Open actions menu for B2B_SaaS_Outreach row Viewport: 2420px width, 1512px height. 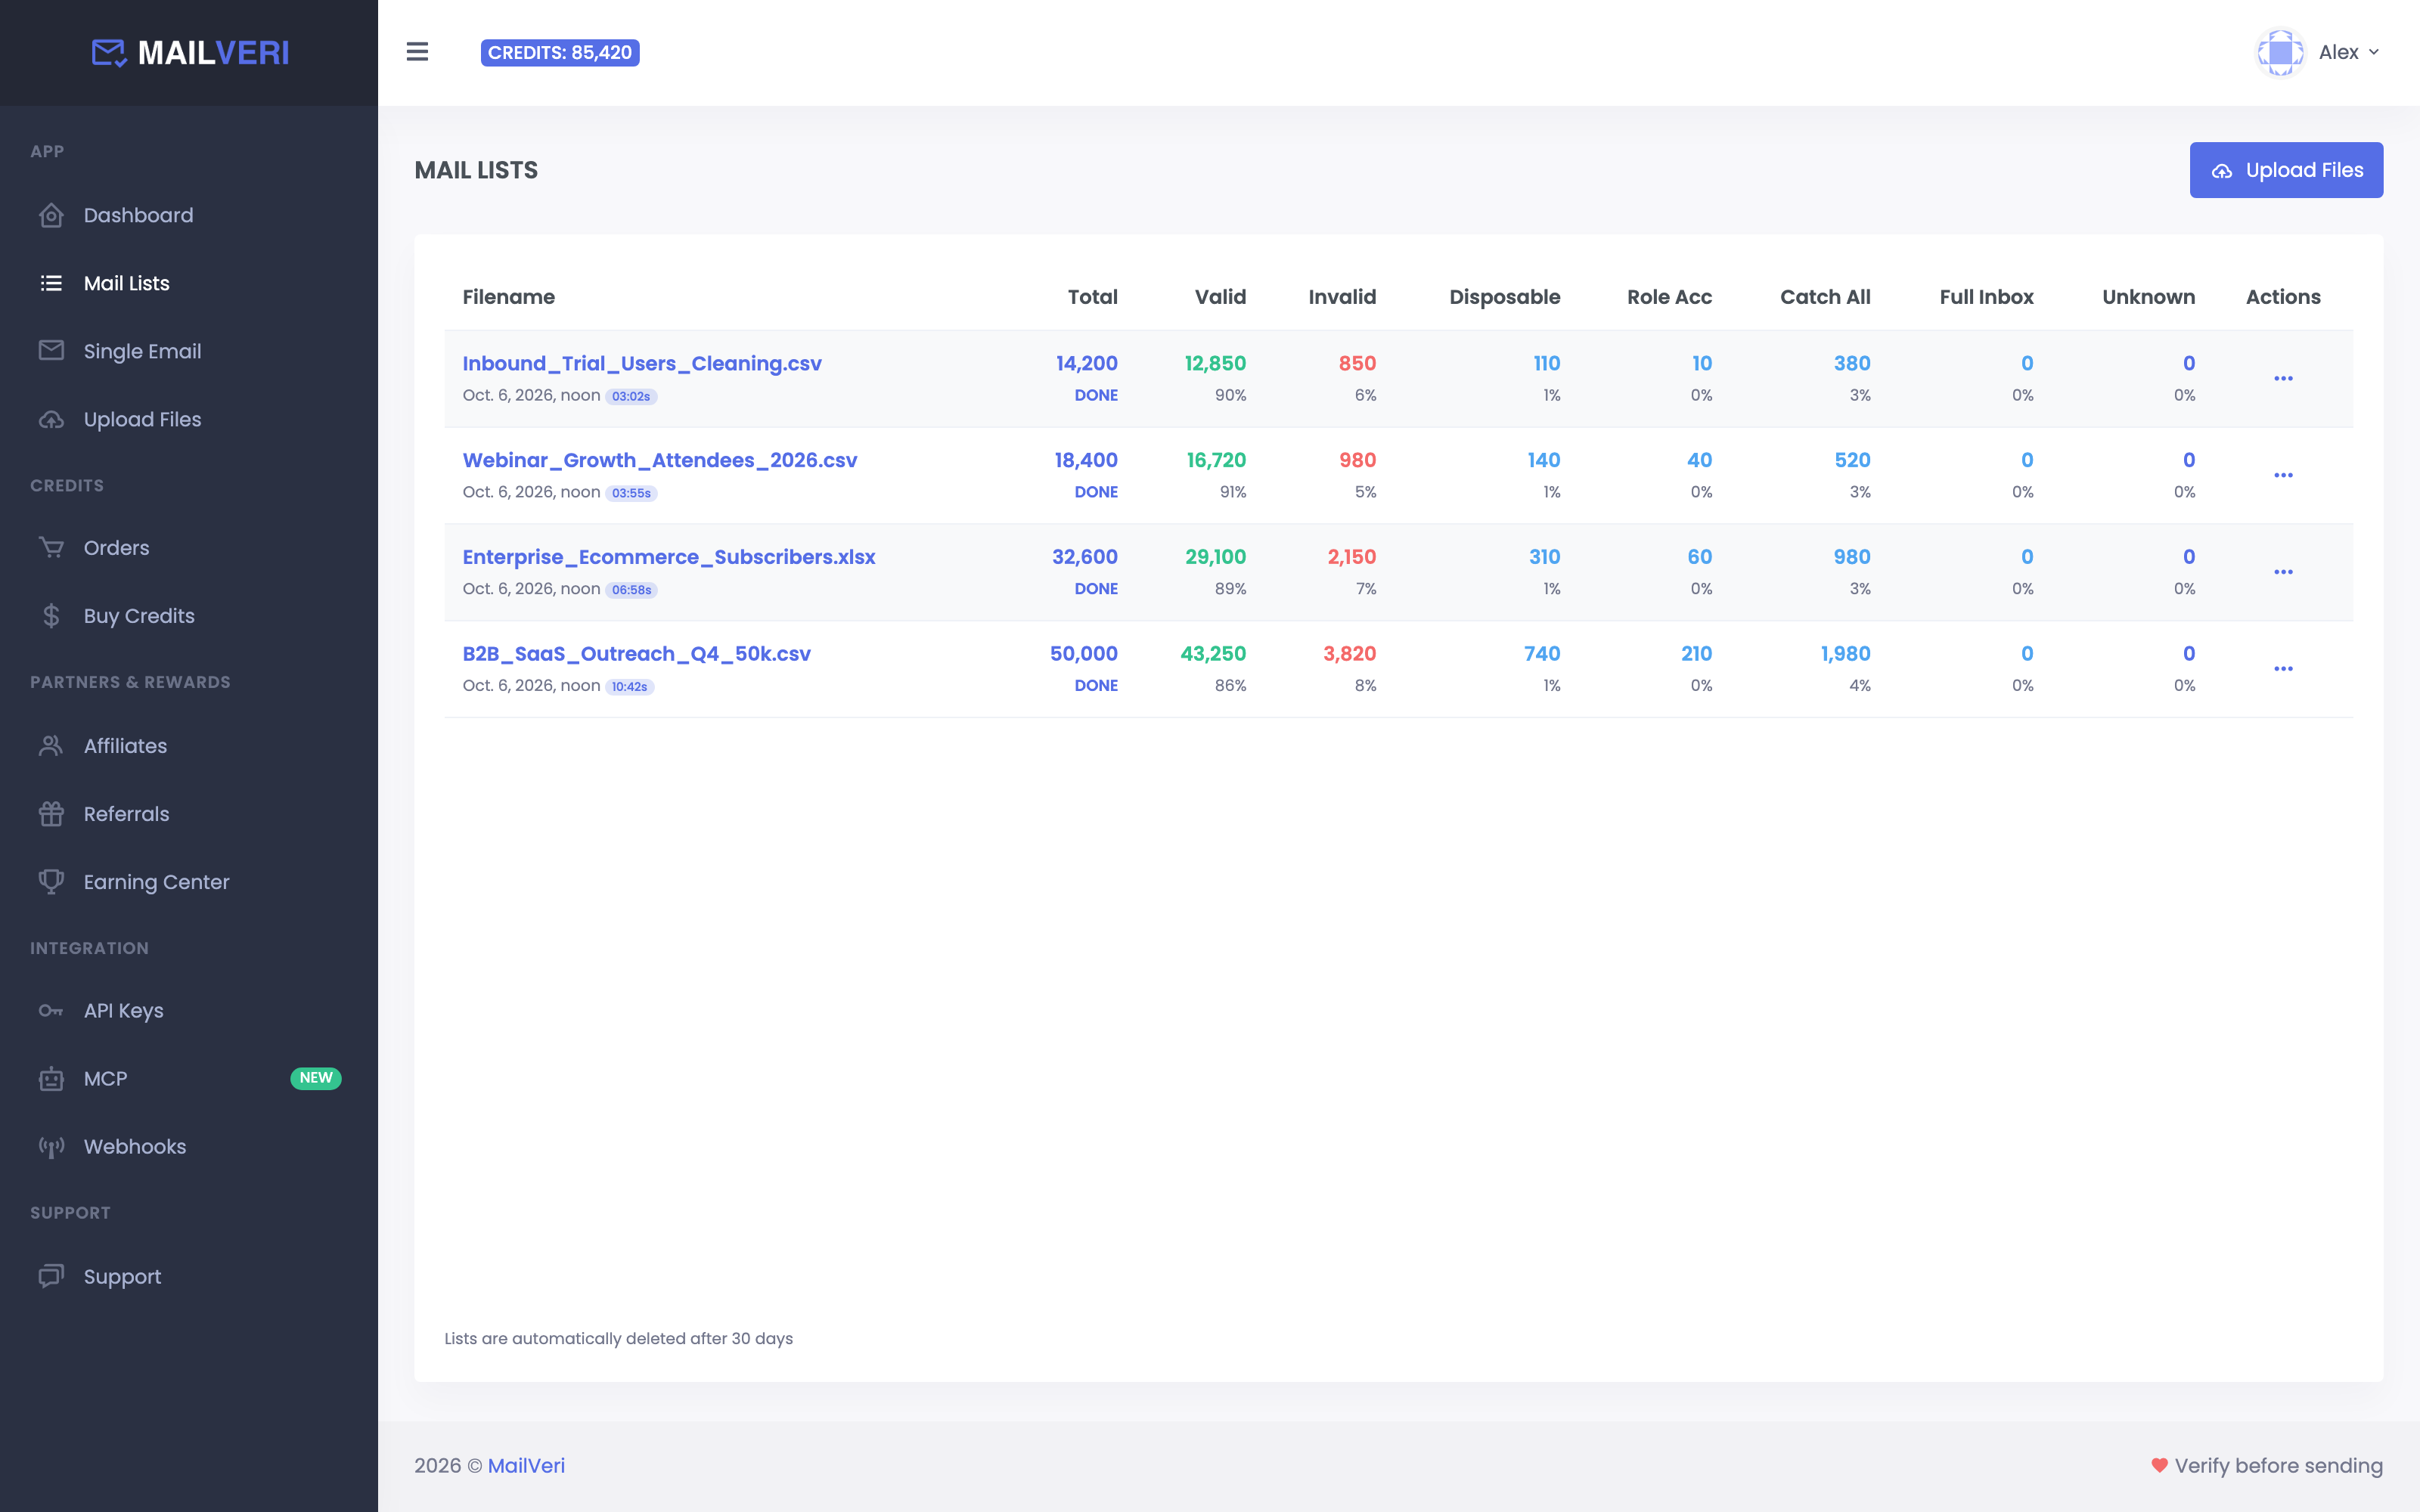click(2283, 669)
